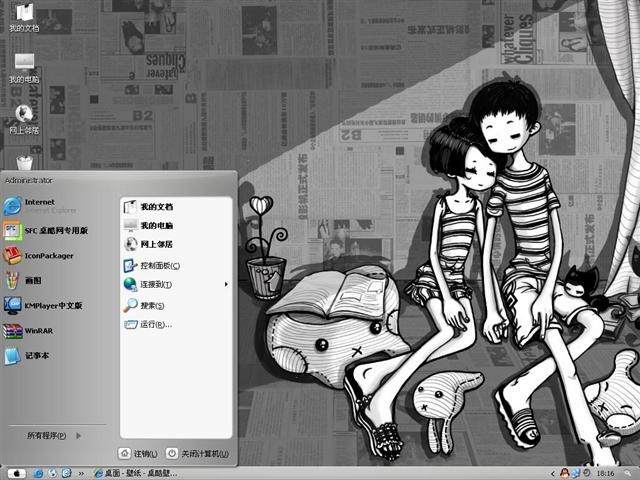This screenshot has width=640, height=480.
Task: Click the 注销 log off button
Action: click(x=138, y=453)
